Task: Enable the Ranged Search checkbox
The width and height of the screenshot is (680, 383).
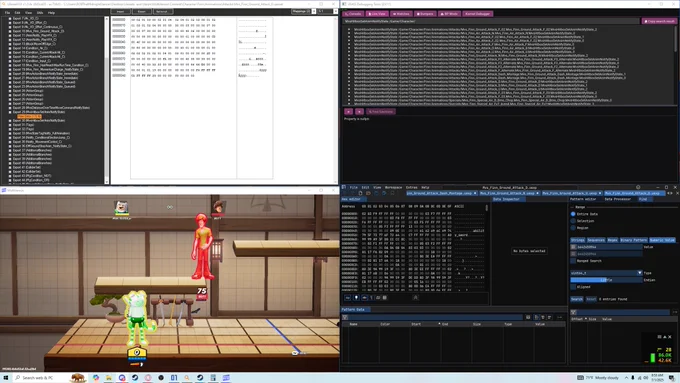Action: click(573, 261)
